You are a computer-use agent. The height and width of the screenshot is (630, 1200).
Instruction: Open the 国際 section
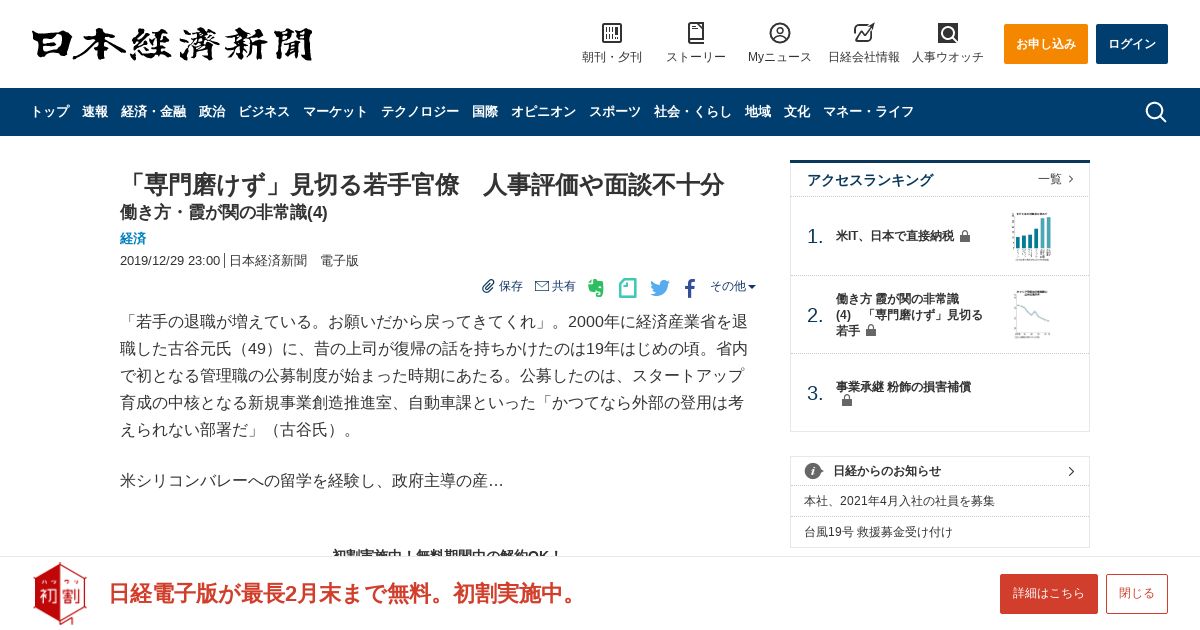pos(485,112)
